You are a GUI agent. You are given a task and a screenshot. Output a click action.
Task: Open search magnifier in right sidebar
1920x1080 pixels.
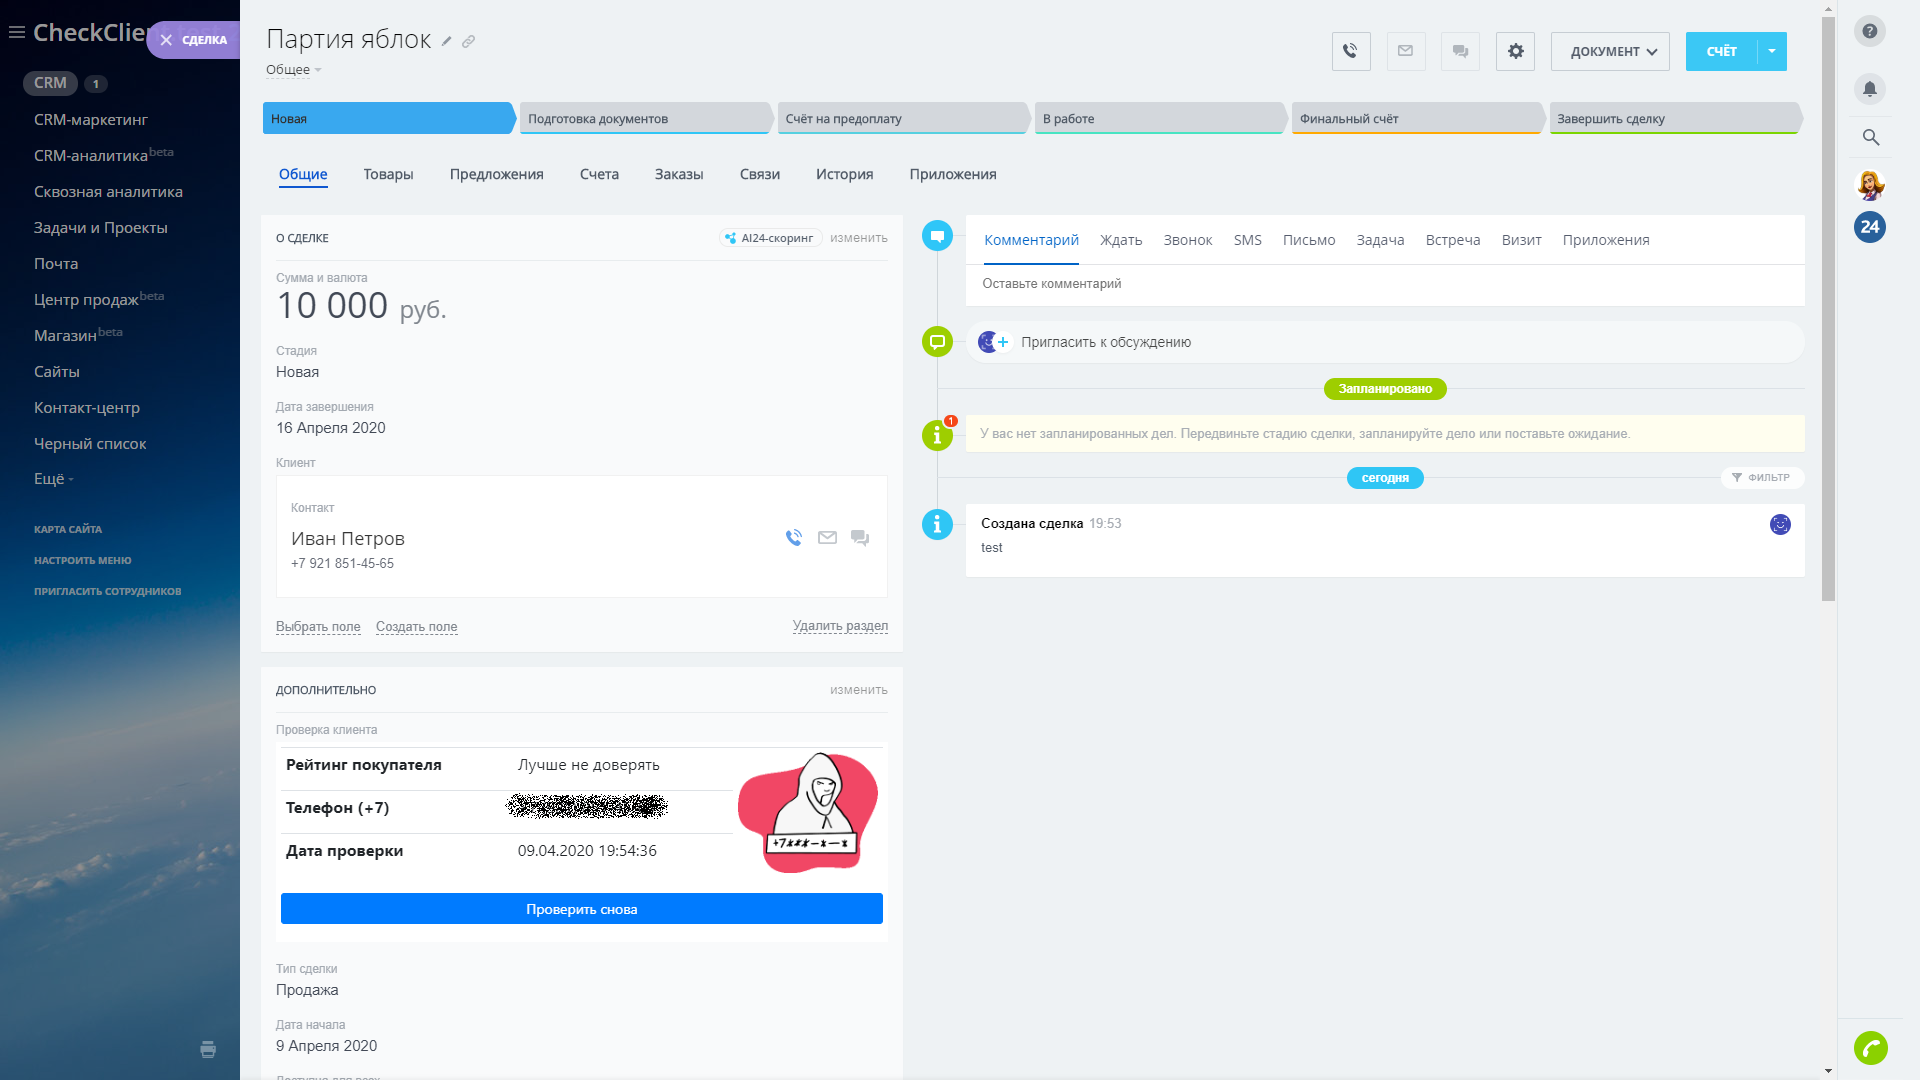pos(1870,137)
